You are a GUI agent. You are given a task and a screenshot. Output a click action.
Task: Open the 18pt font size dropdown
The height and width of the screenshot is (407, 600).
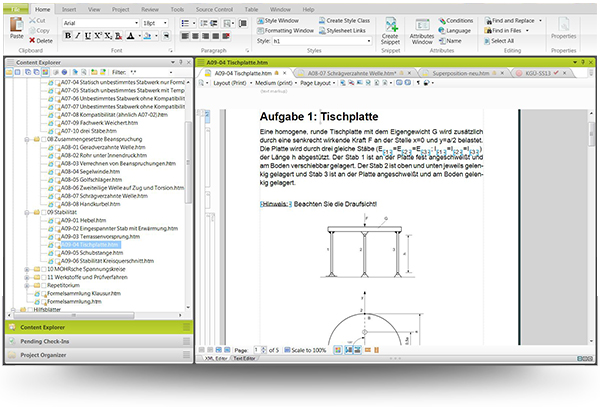point(165,23)
